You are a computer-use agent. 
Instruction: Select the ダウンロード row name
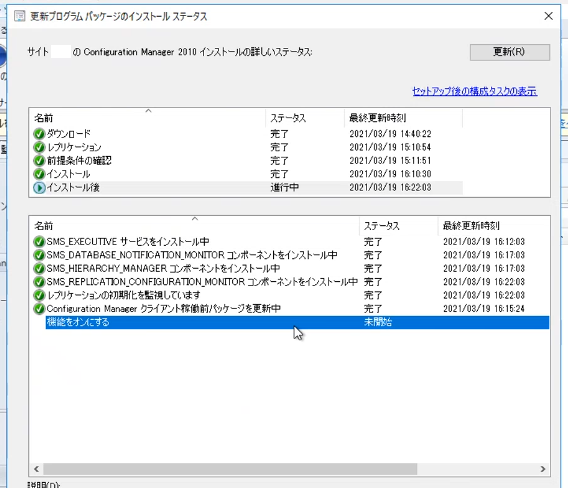tap(68, 134)
